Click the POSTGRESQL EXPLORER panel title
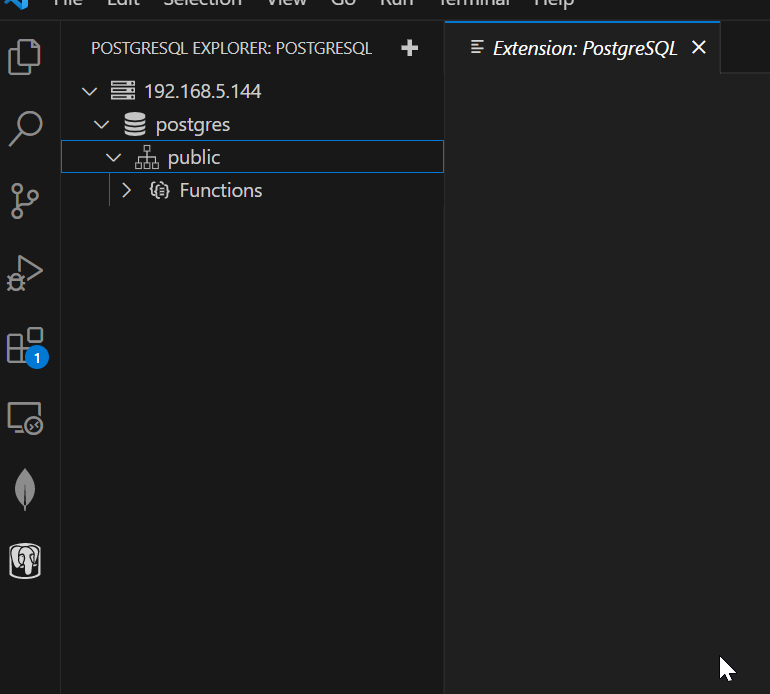The width and height of the screenshot is (770, 694). (231, 48)
